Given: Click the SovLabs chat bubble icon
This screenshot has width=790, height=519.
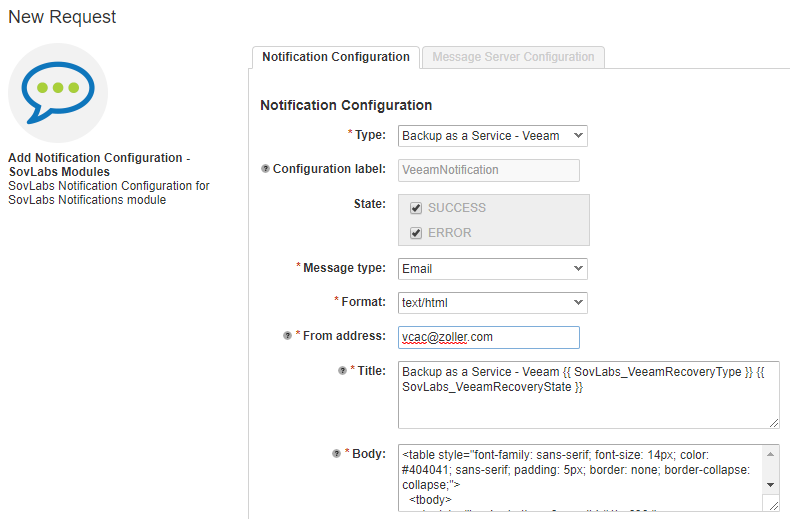Looking at the screenshot, I should click(58, 93).
